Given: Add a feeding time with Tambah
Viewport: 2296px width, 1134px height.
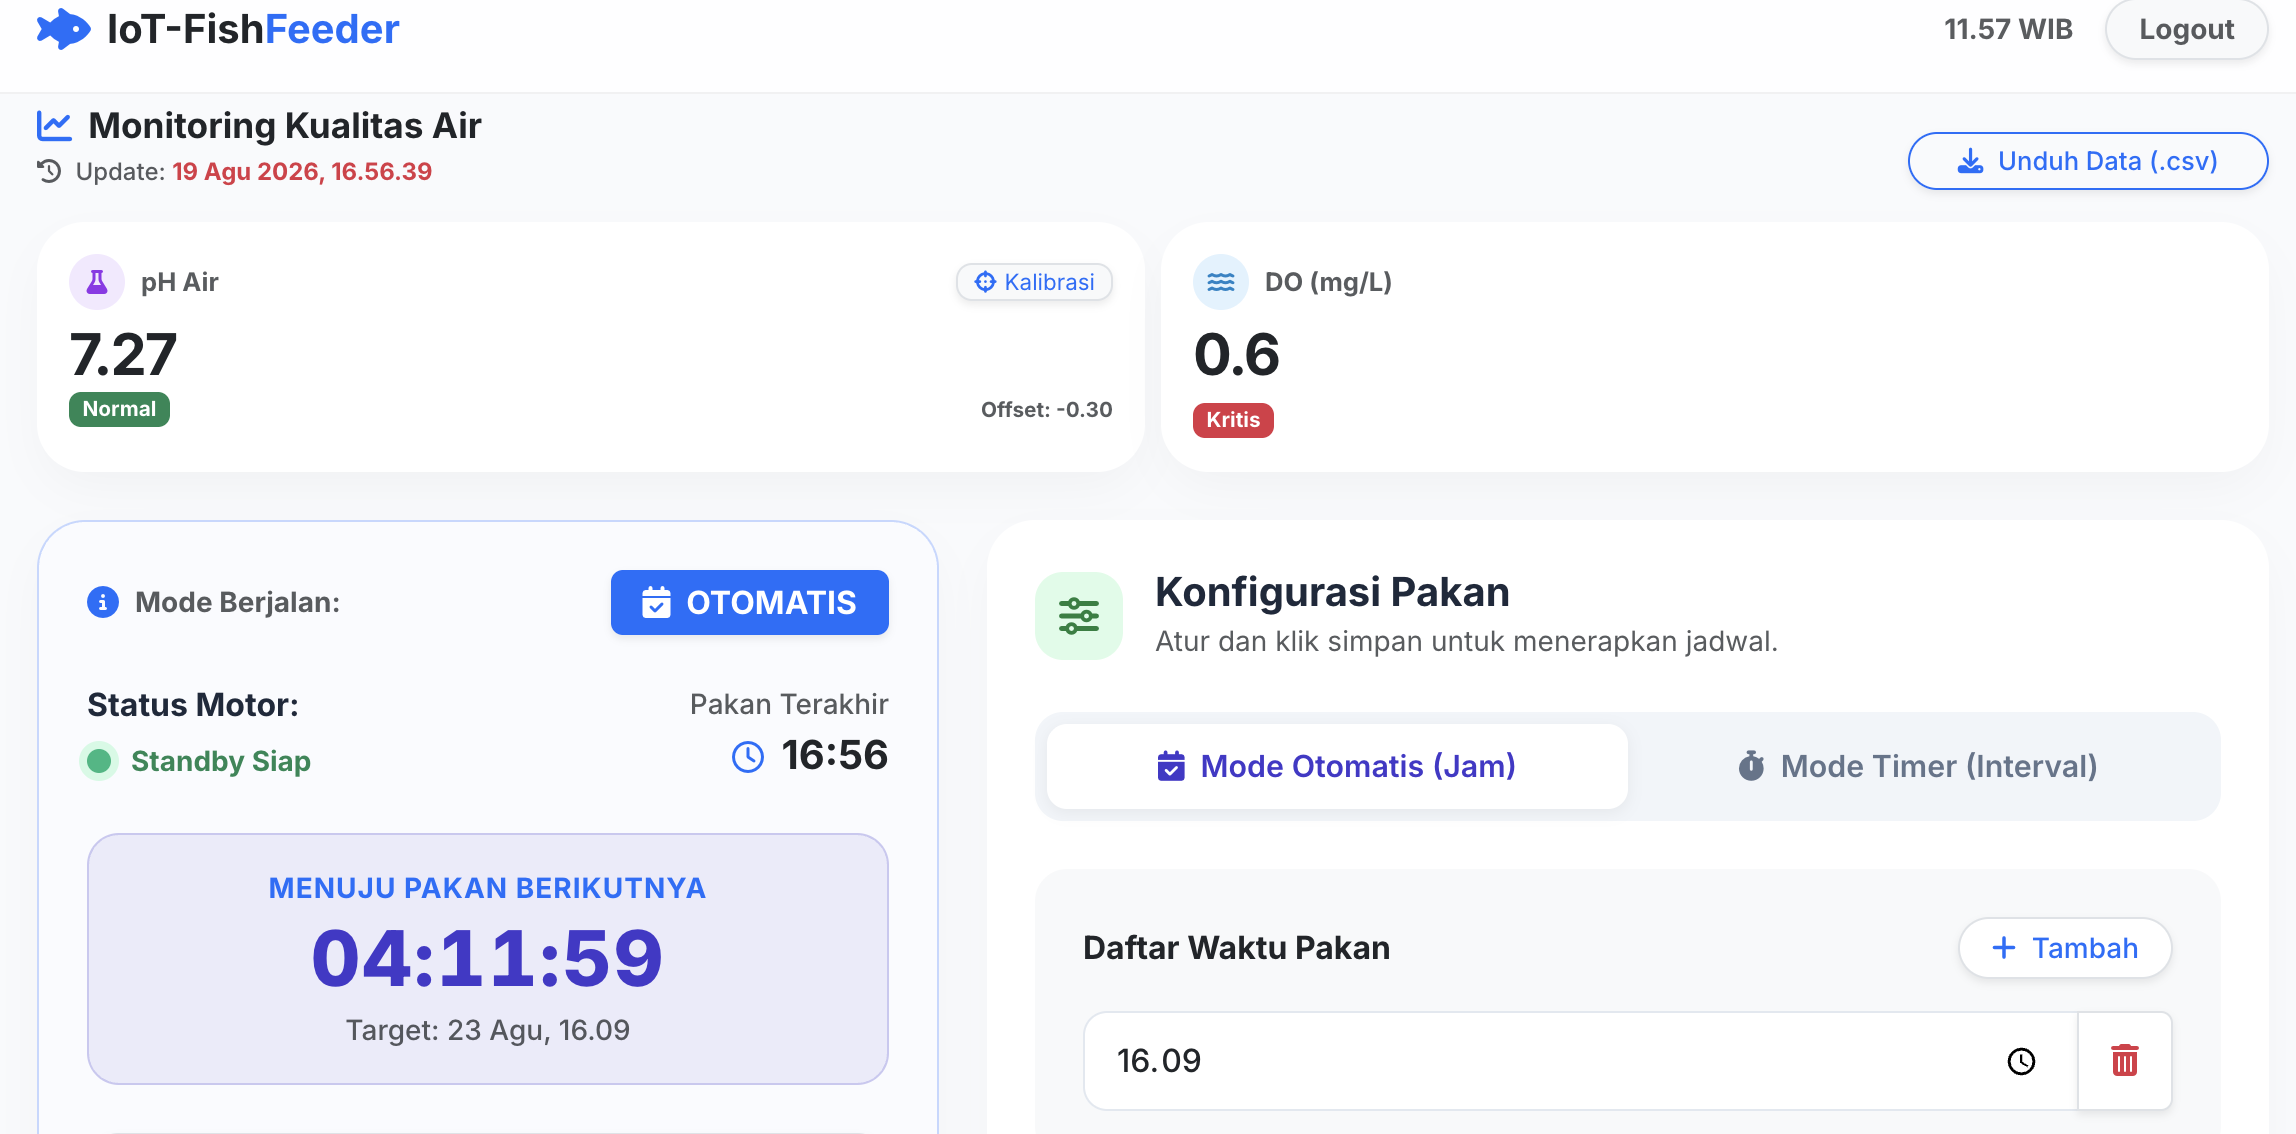Looking at the screenshot, I should (x=2065, y=948).
